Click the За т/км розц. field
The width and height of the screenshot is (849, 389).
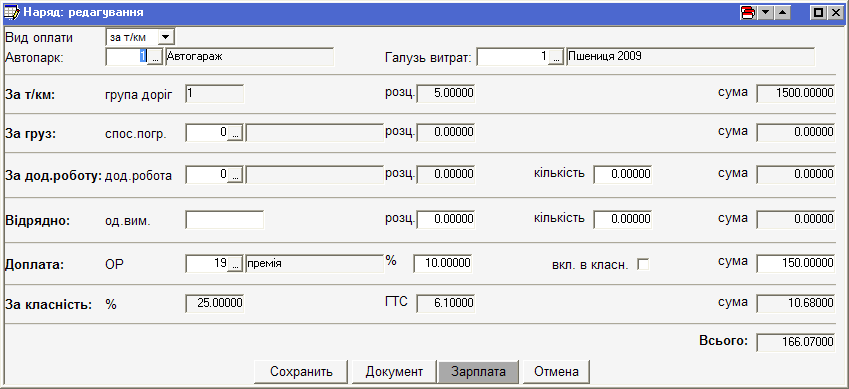coord(446,94)
